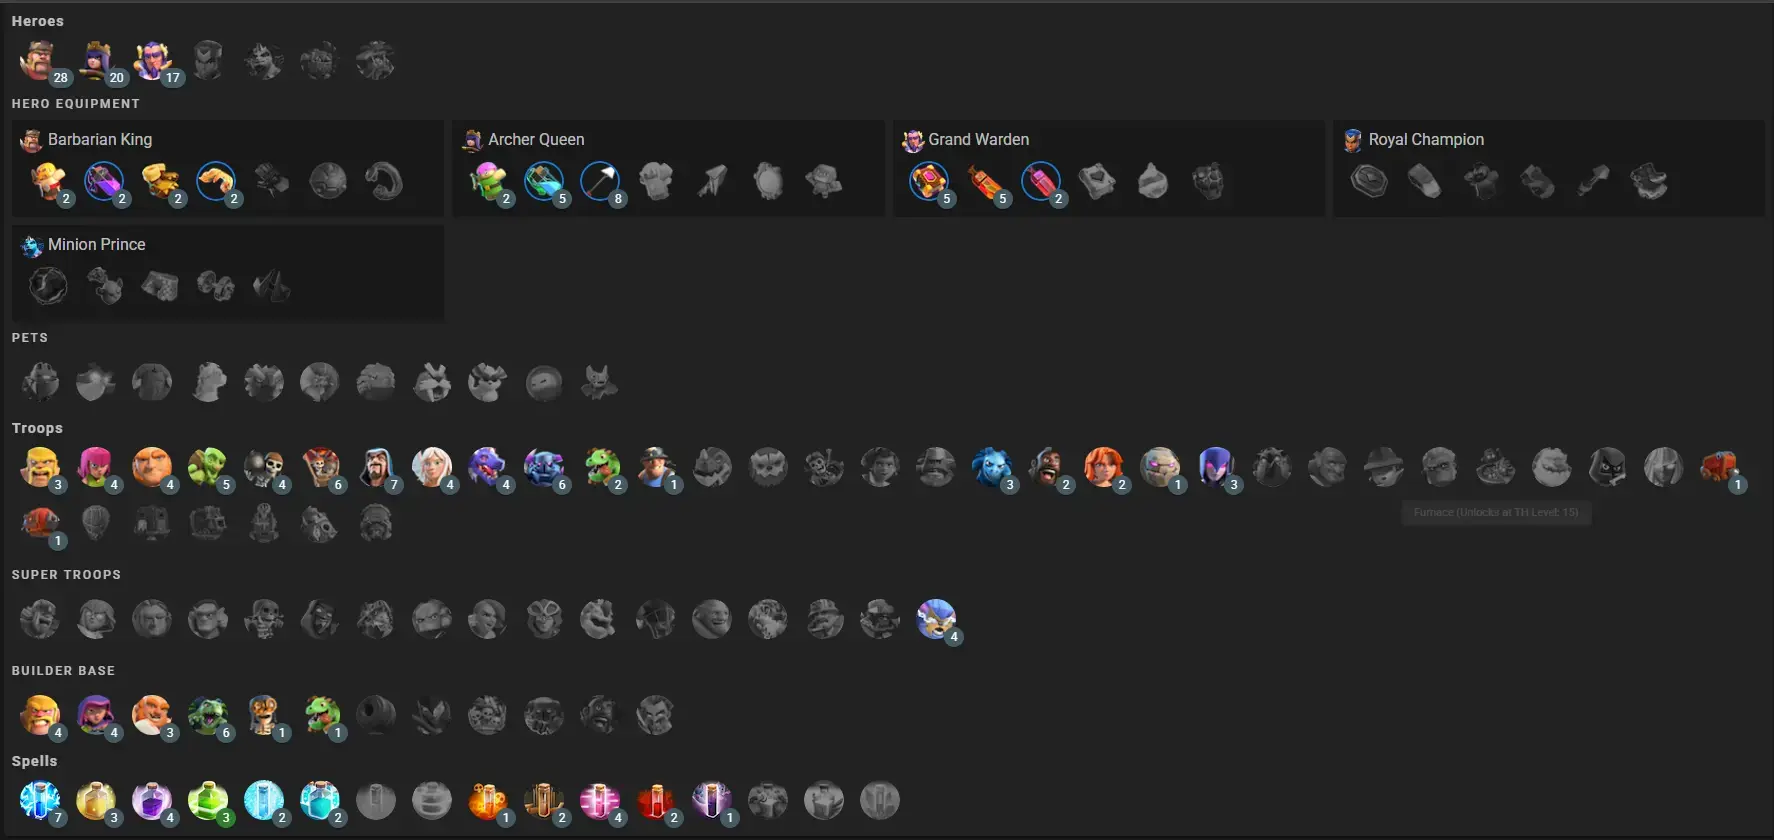The width and height of the screenshot is (1774, 840).
Task: Select the Eternal Tome equipment icon
Action: click(x=929, y=182)
